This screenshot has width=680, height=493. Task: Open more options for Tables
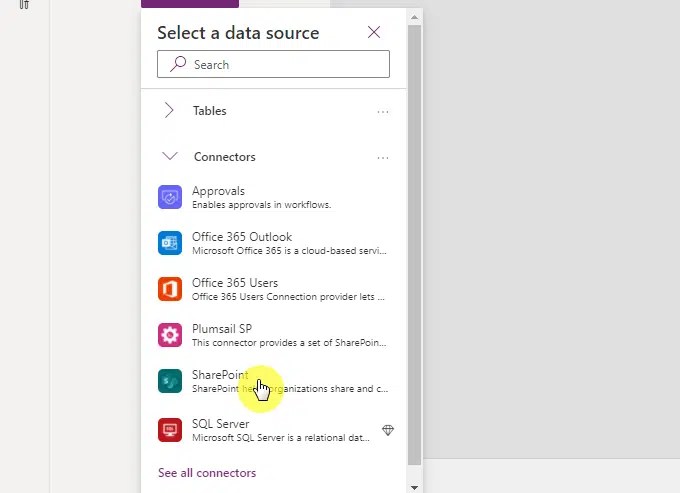click(x=383, y=112)
